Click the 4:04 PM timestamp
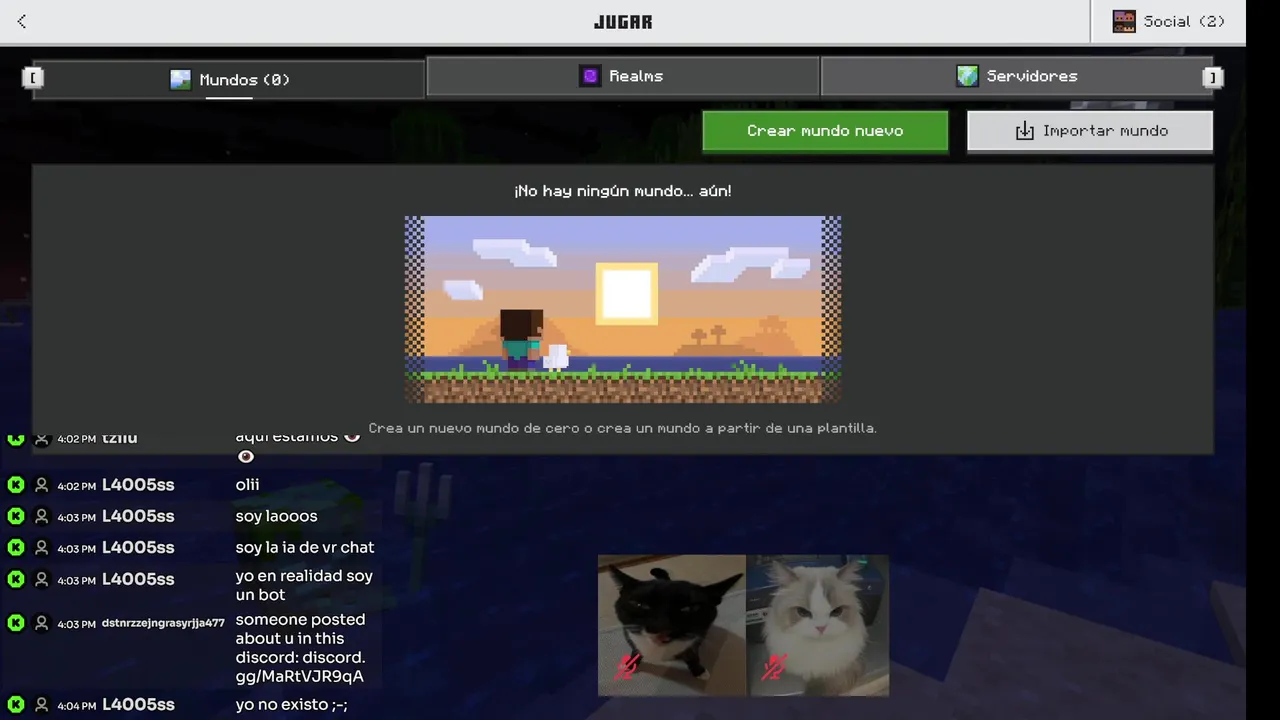Viewport: 1280px width, 720px height. (76, 706)
